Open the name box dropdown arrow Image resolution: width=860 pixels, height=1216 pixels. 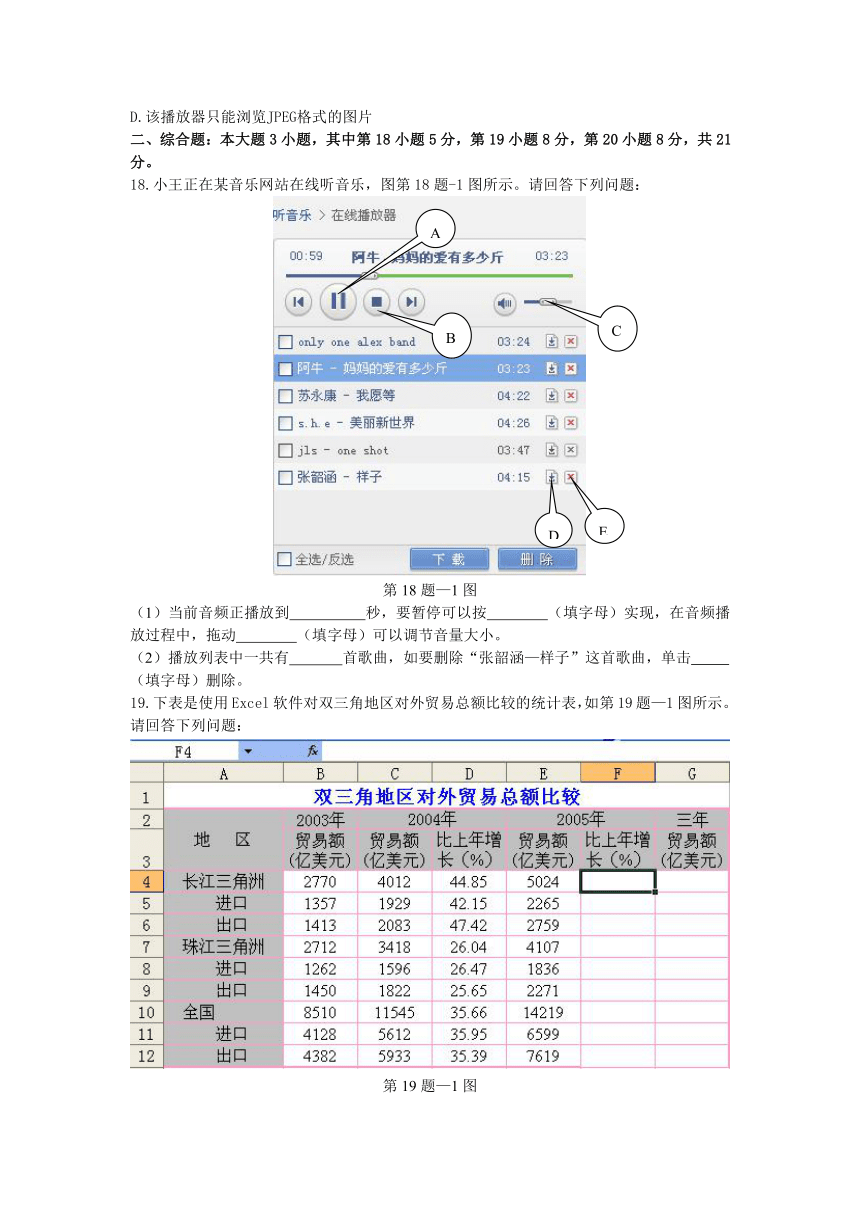tap(248, 751)
